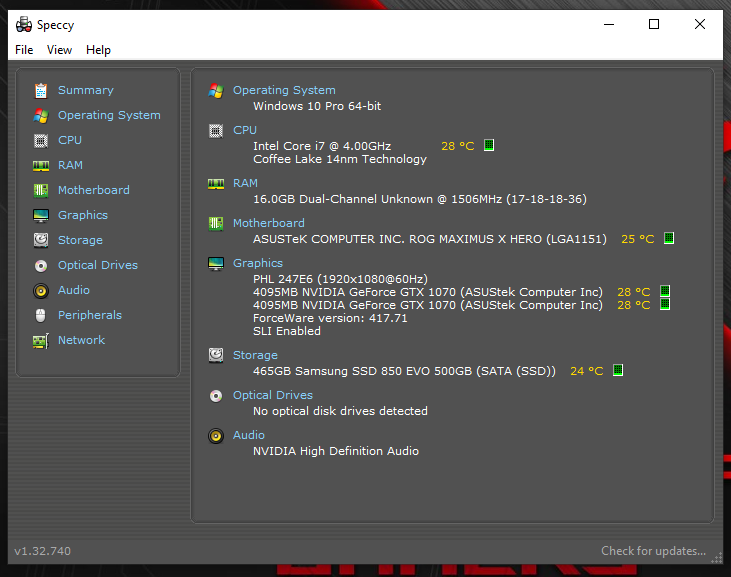Click the '16.0GB Dual-Channel' RAM line

tap(420, 199)
